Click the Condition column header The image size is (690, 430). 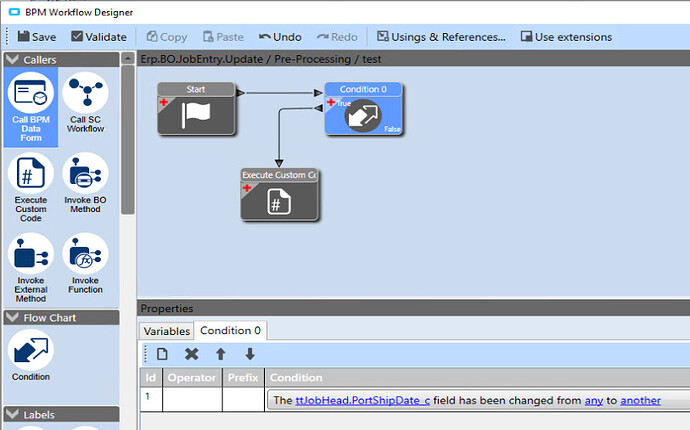(477, 378)
